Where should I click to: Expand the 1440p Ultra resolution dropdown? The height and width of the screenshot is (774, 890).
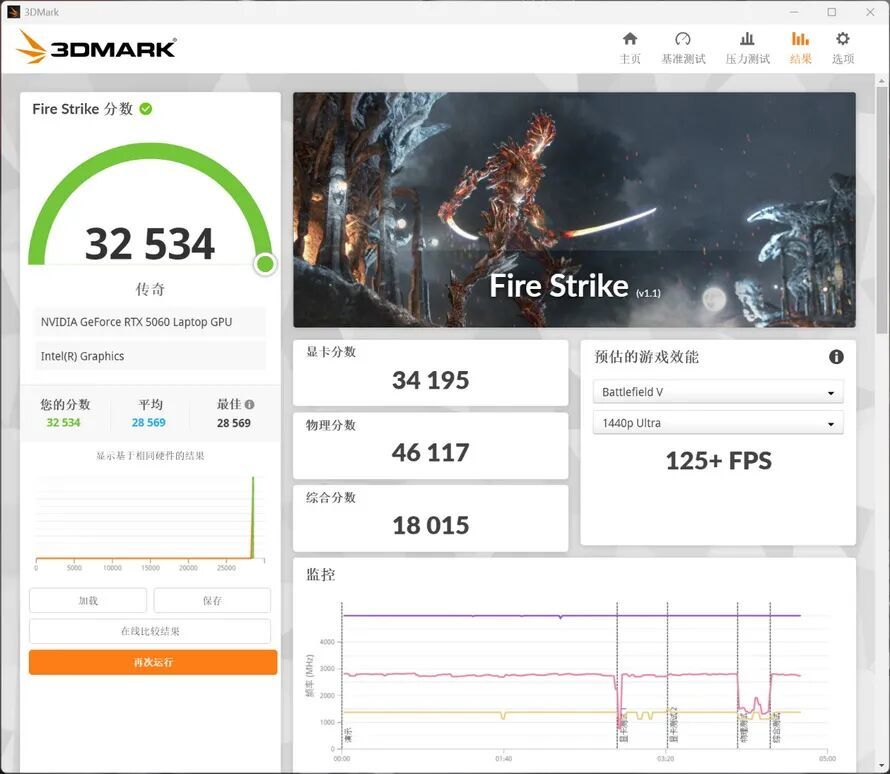click(718, 423)
